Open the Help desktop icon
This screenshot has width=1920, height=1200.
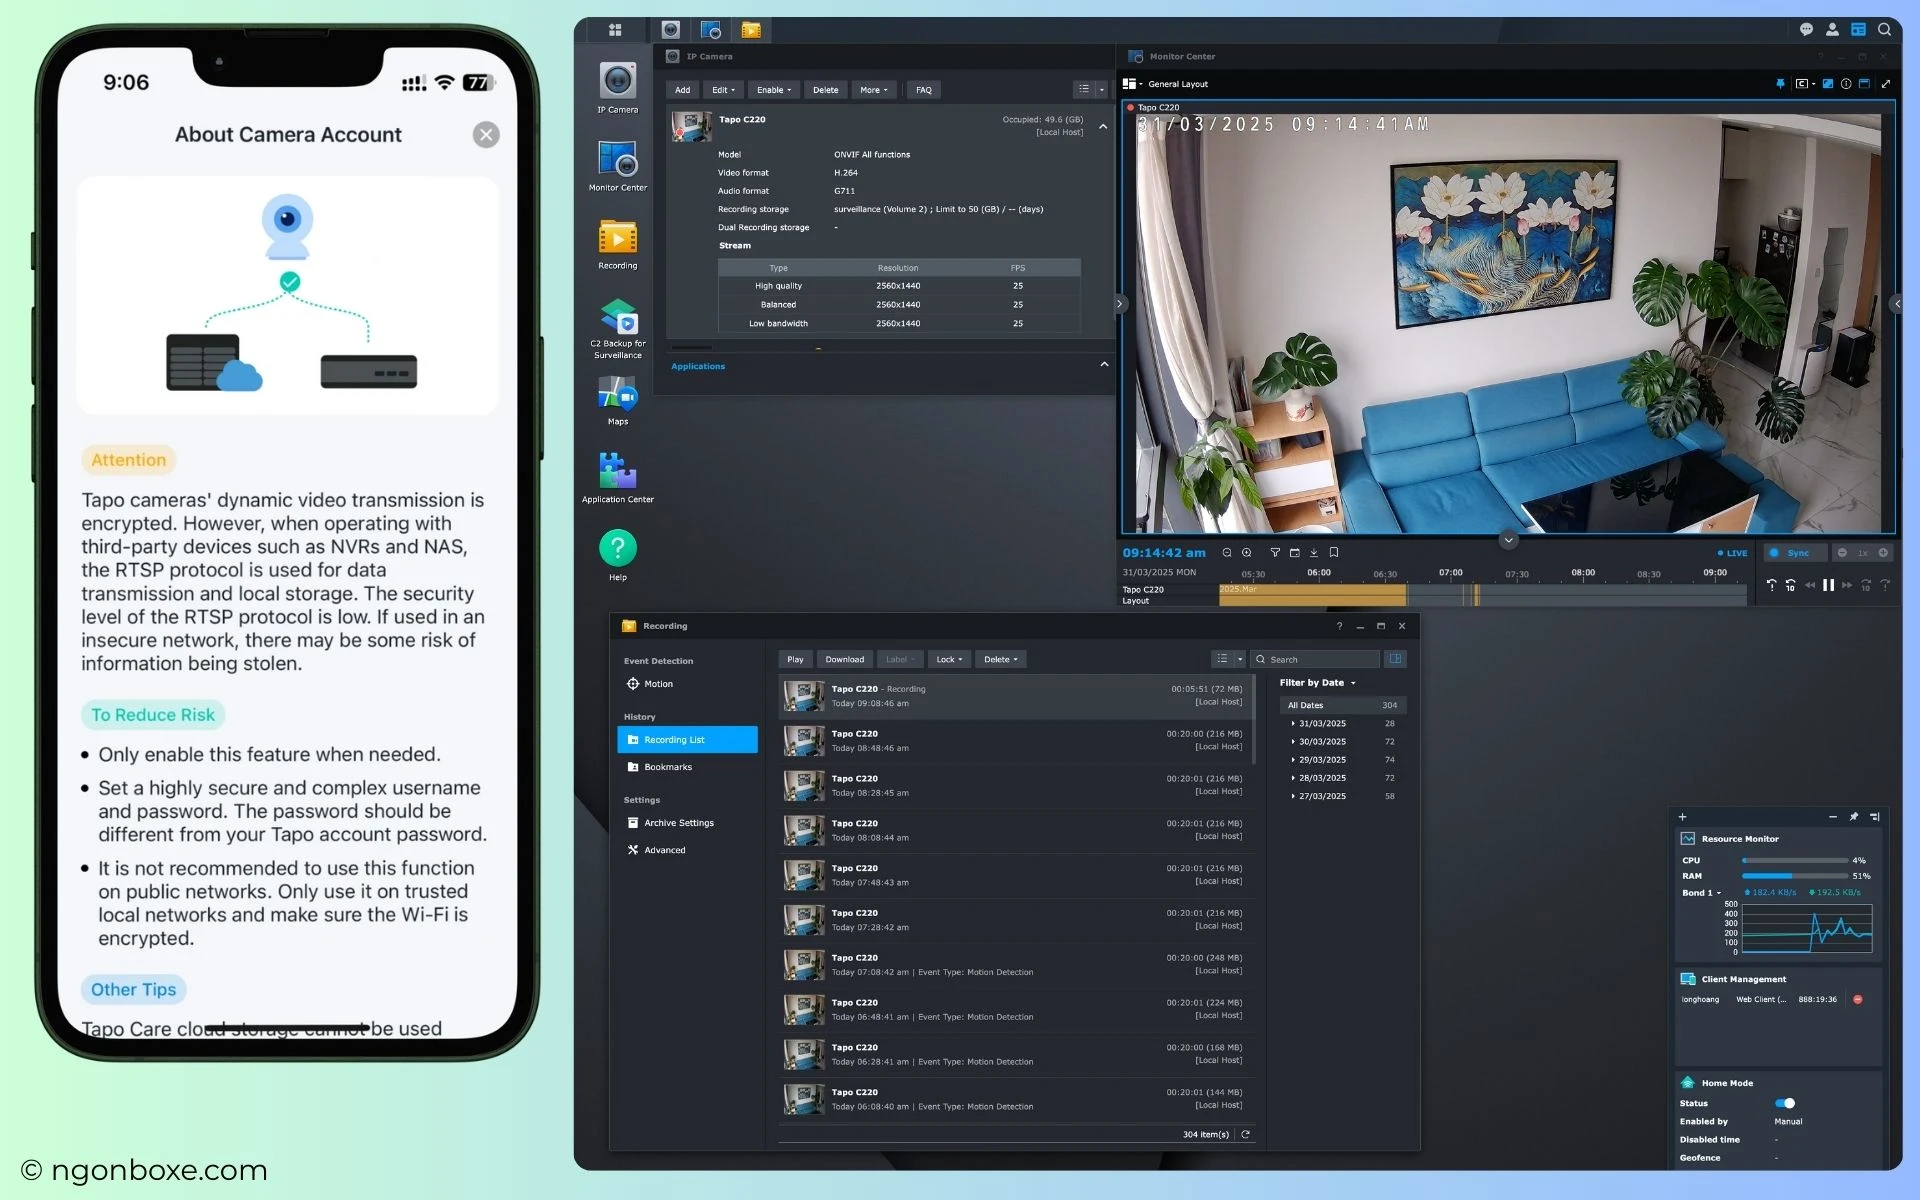click(617, 555)
